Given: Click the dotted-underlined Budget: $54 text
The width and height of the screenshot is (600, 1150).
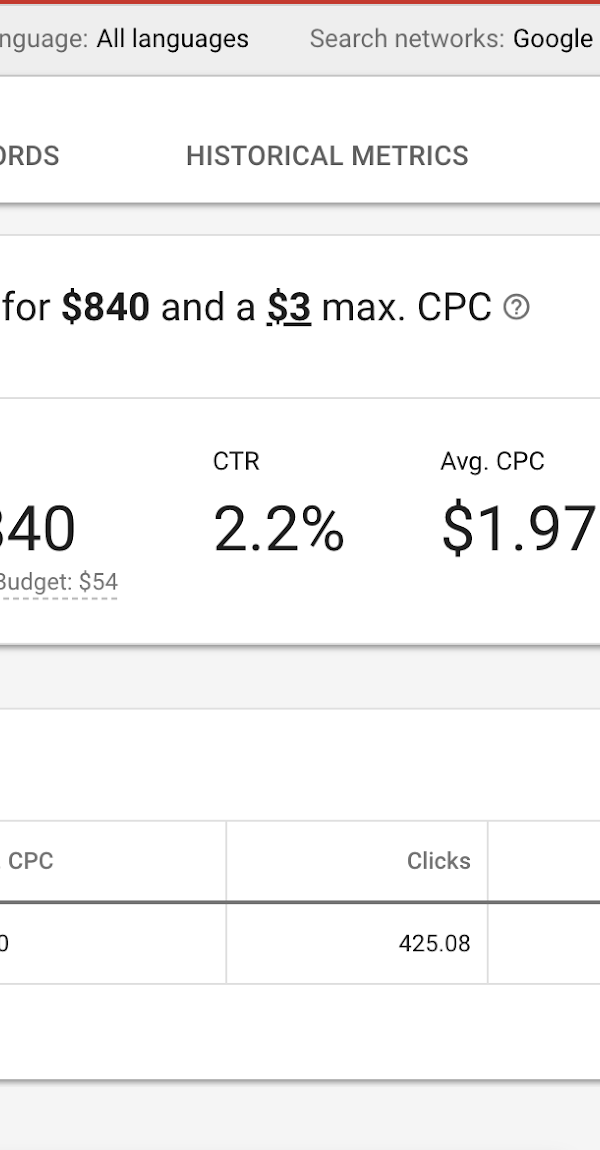Looking at the screenshot, I should click(58, 582).
